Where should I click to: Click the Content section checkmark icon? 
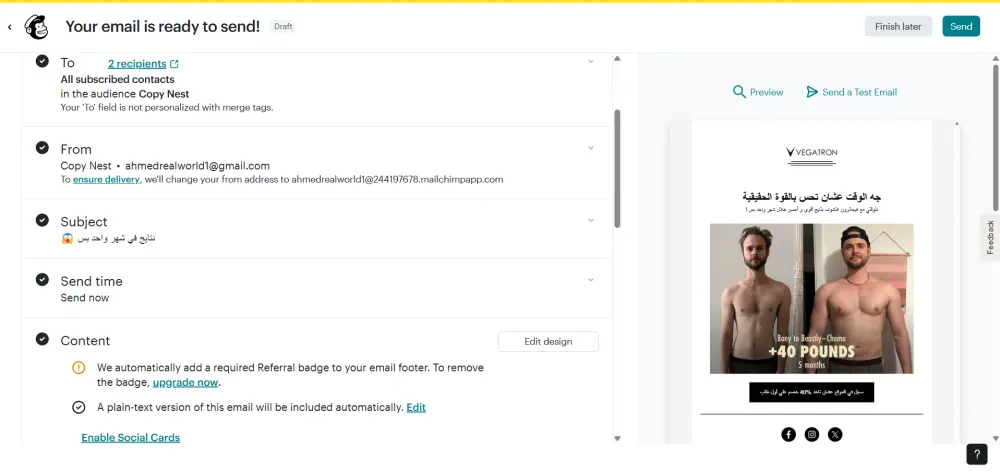(x=42, y=339)
